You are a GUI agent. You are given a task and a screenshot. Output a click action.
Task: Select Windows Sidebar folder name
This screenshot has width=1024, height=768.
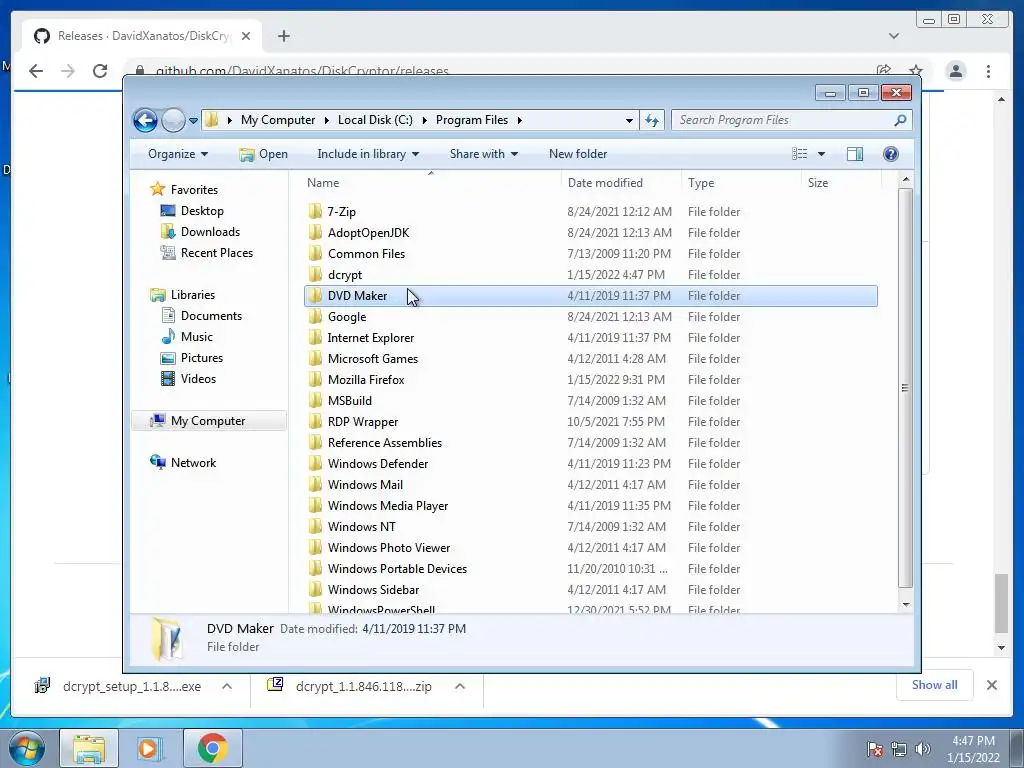[373, 590]
